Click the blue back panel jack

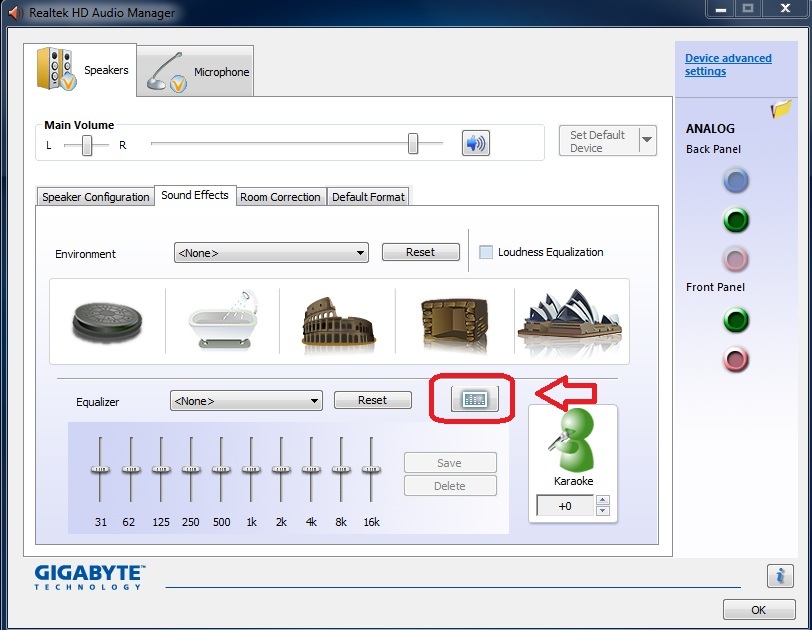(735, 181)
